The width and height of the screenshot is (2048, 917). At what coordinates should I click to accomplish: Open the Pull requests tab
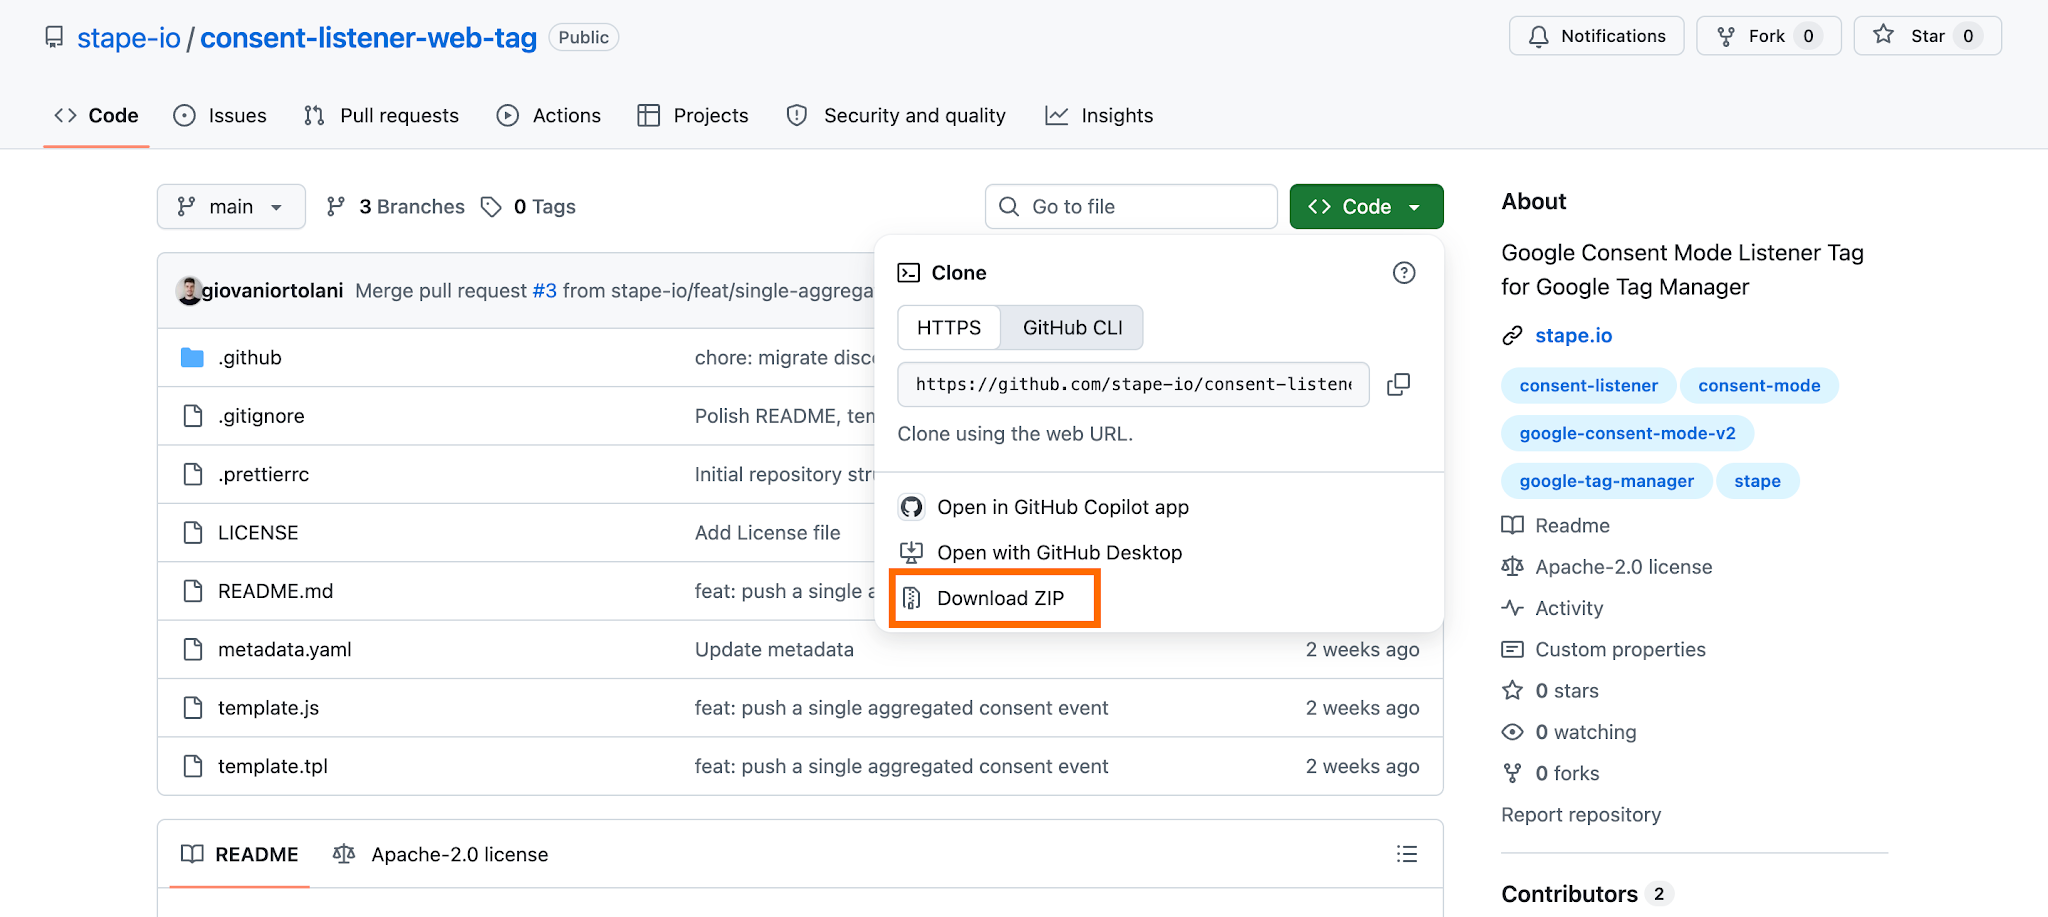[x=381, y=116]
